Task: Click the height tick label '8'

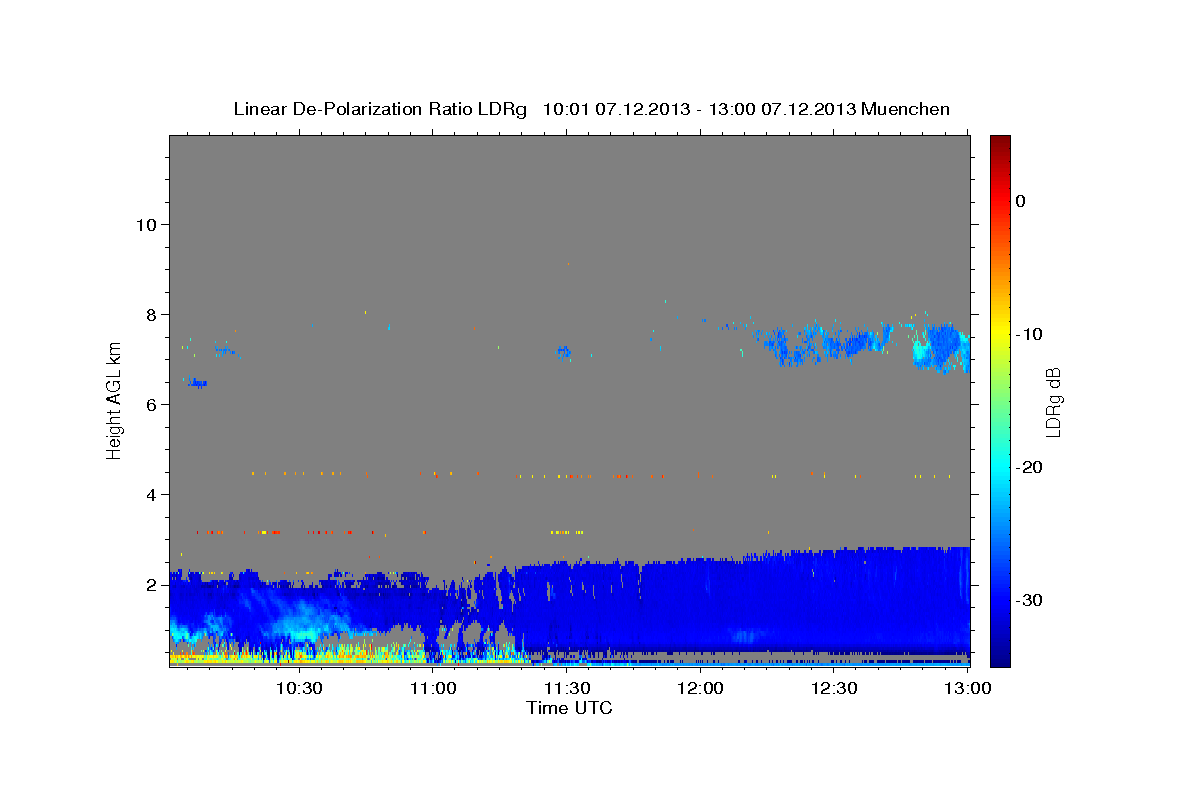Action: click(151, 314)
